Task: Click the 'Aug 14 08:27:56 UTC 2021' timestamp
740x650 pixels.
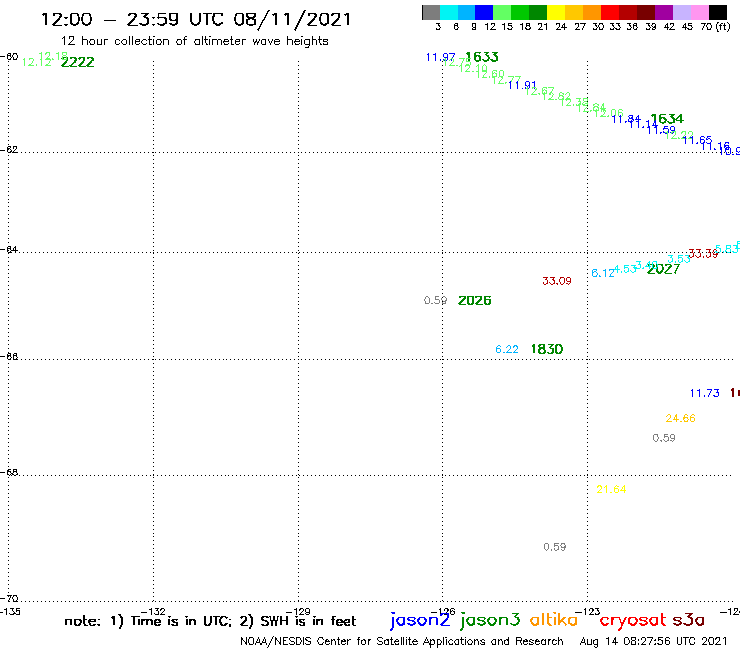Action: [x=653, y=642]
